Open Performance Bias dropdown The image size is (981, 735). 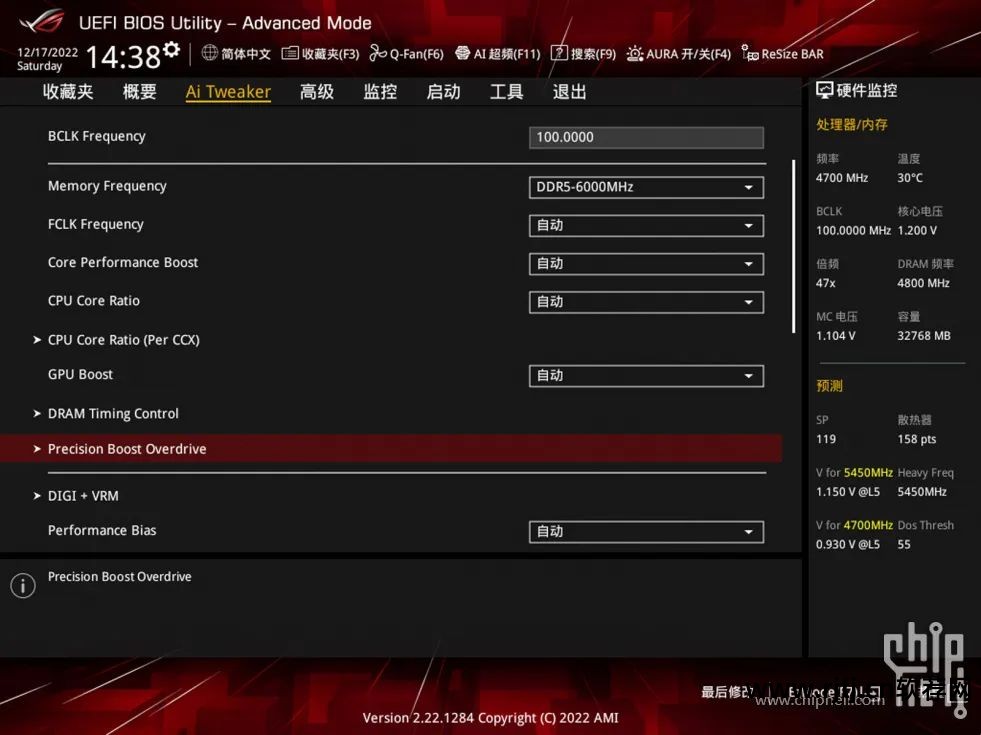(646, 532)
